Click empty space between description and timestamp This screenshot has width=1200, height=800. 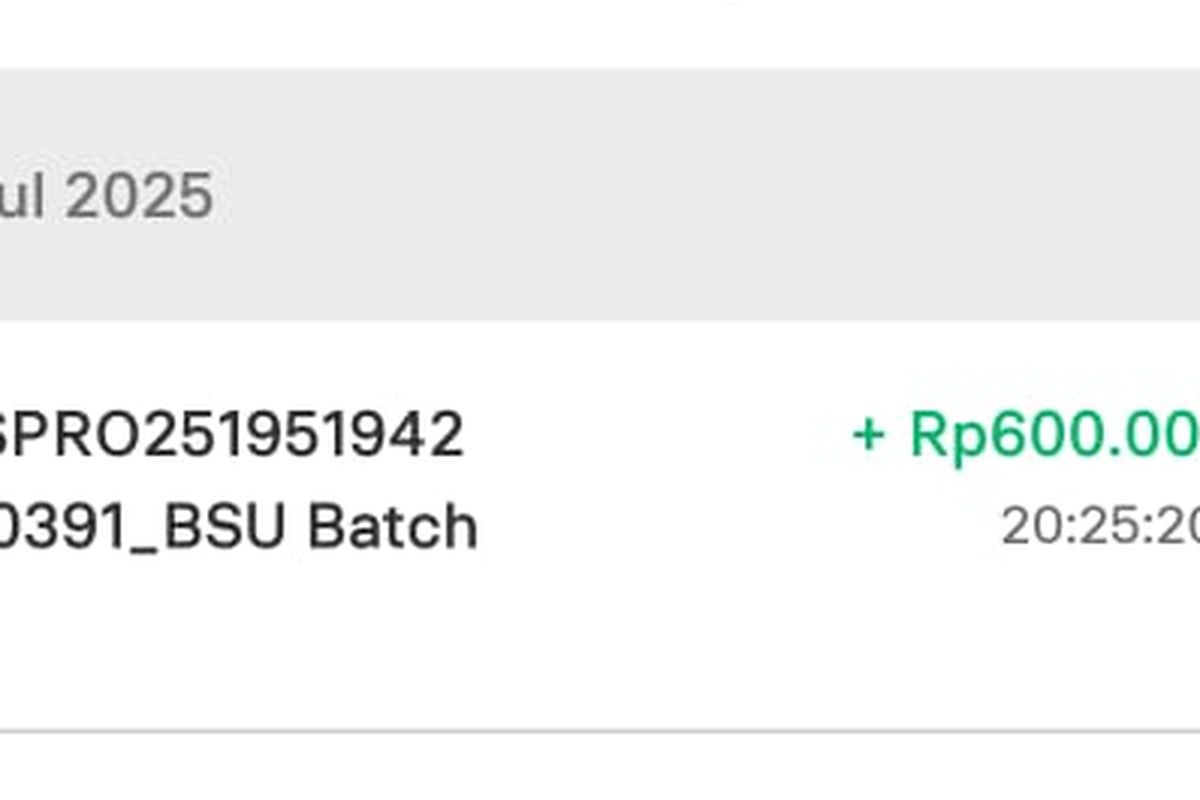(740, 527)
